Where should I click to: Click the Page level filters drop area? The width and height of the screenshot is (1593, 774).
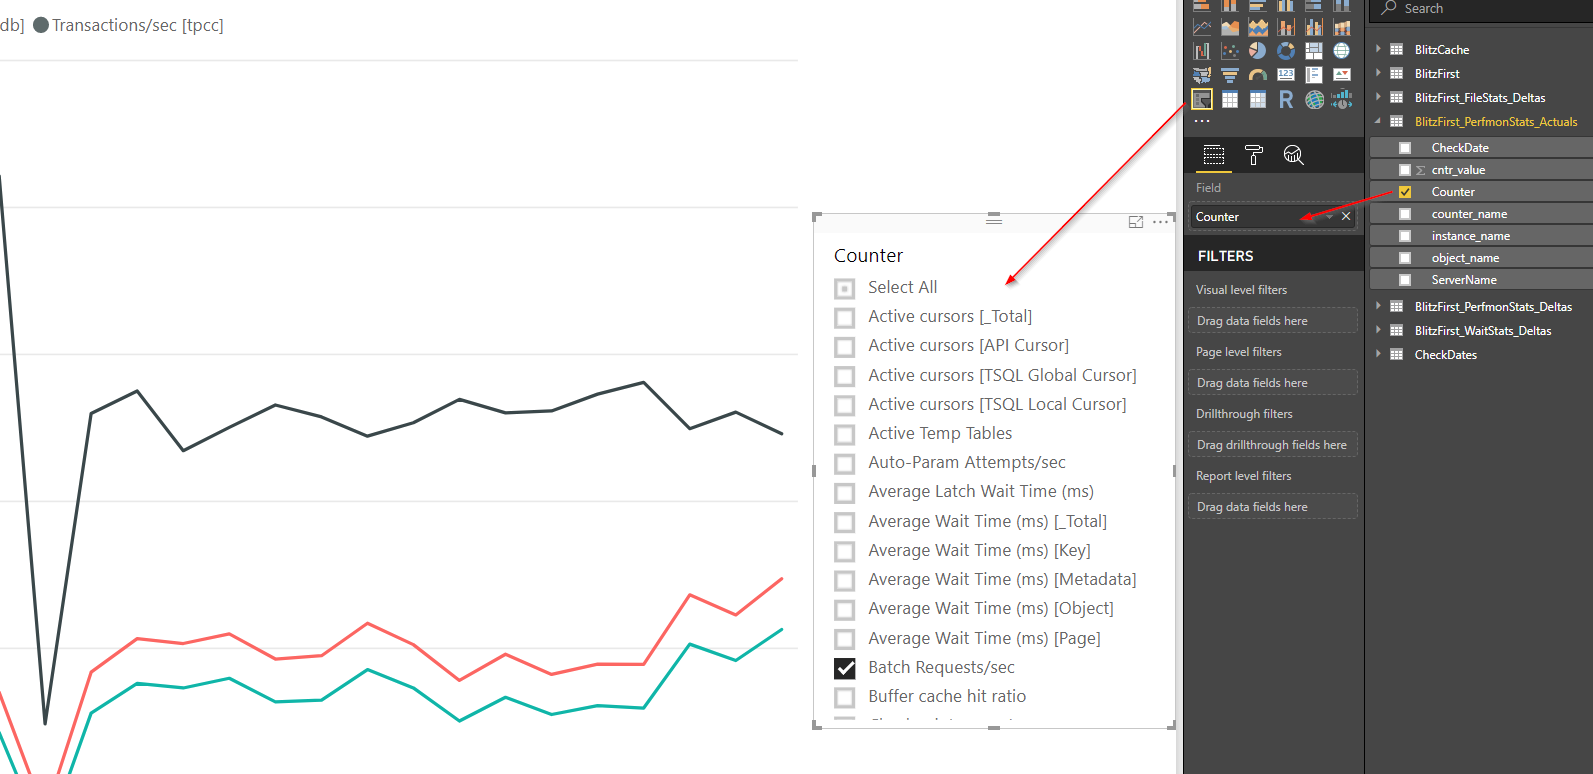pyautogui.click(x=1274, y=383)
